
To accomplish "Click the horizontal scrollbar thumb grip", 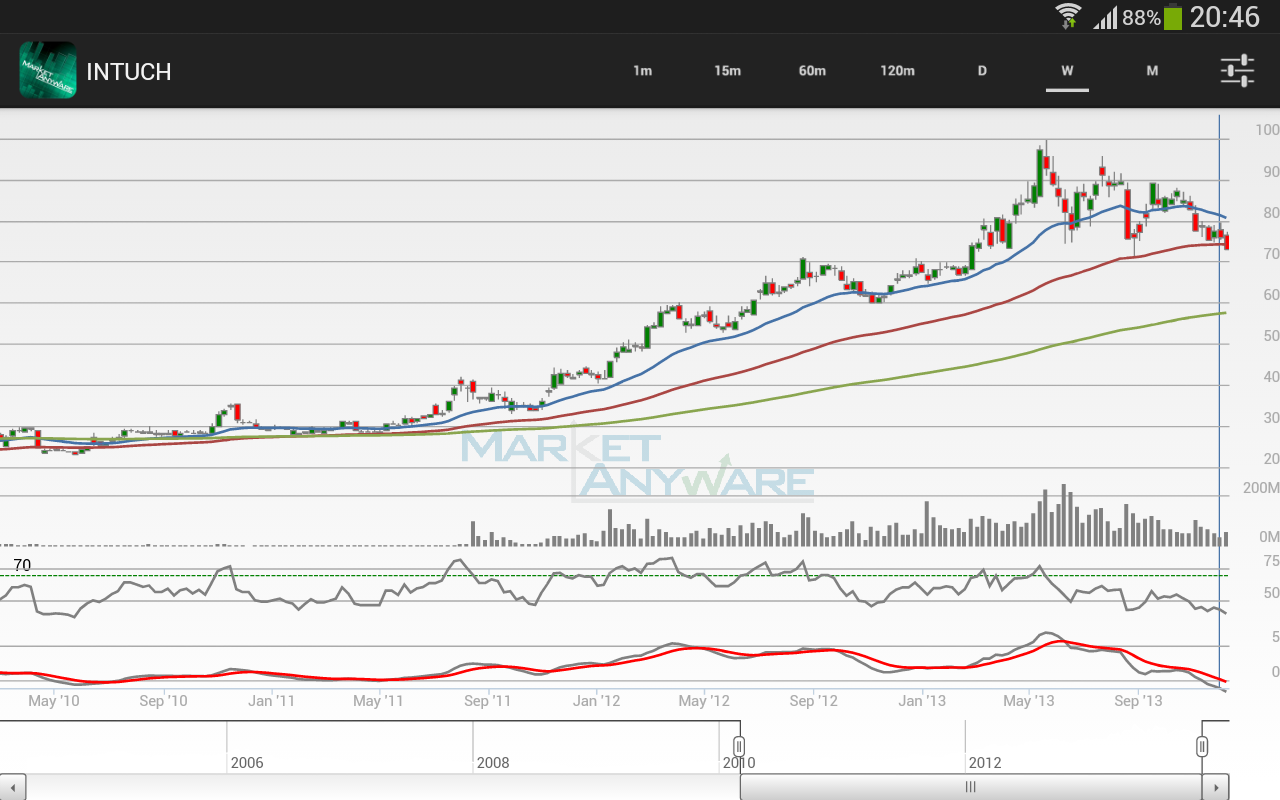I will click(970, 787).
